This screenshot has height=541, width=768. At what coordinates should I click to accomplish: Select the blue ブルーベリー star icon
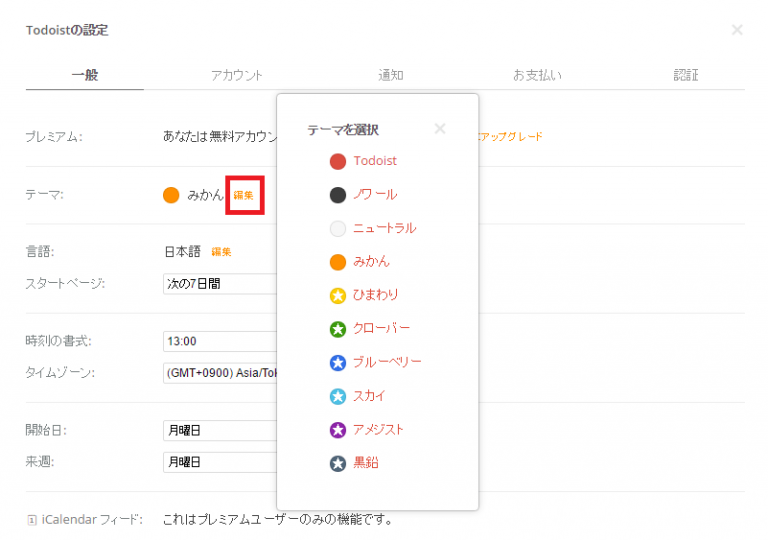click(x=338, y=362)
